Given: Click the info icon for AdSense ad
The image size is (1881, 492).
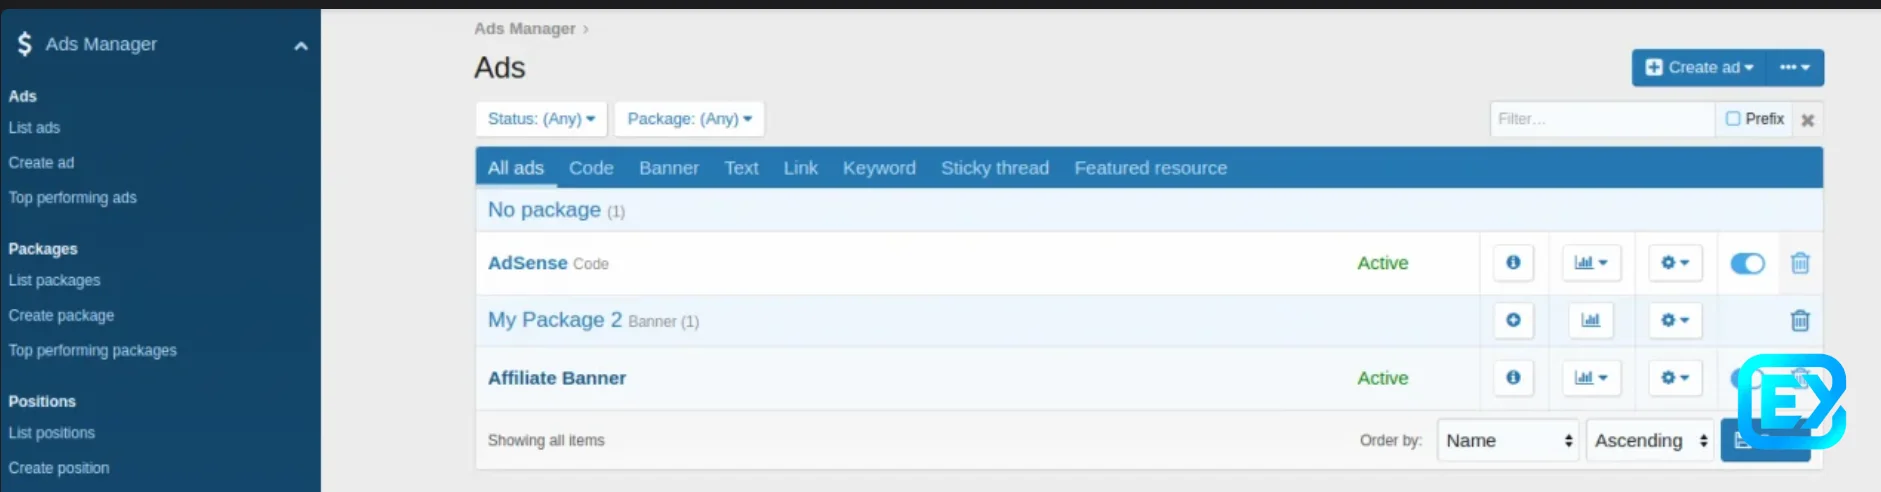Looking at the screenshot, I should (x=1513, y=263).
